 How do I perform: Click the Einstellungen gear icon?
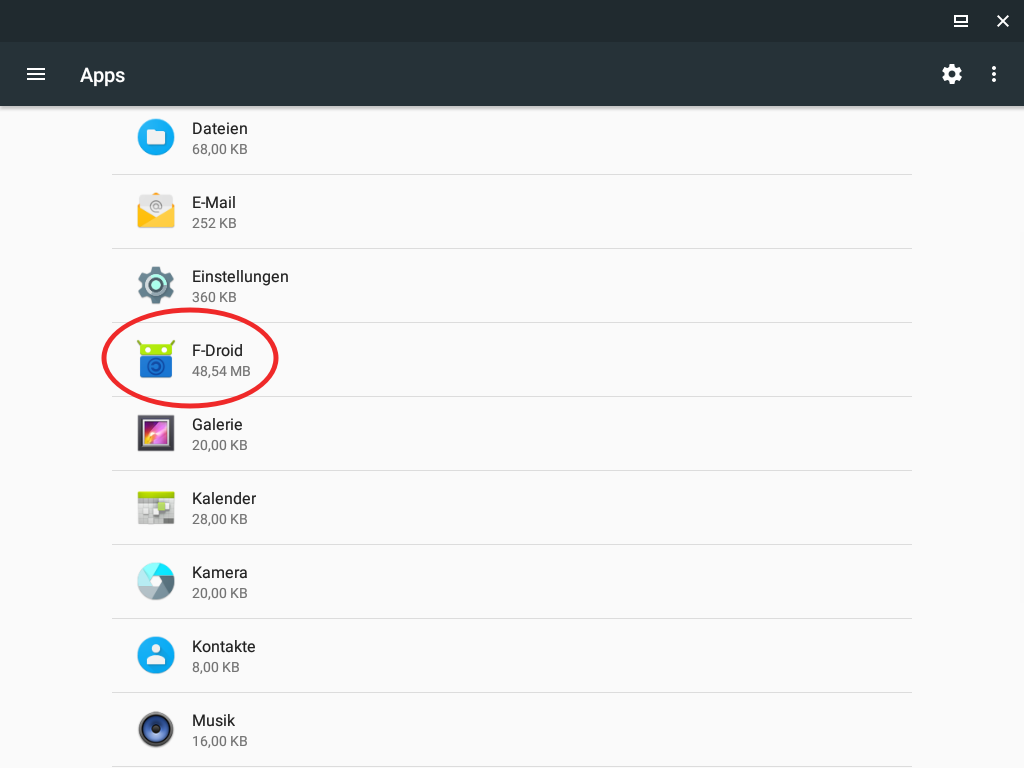(x=156, y=285)
